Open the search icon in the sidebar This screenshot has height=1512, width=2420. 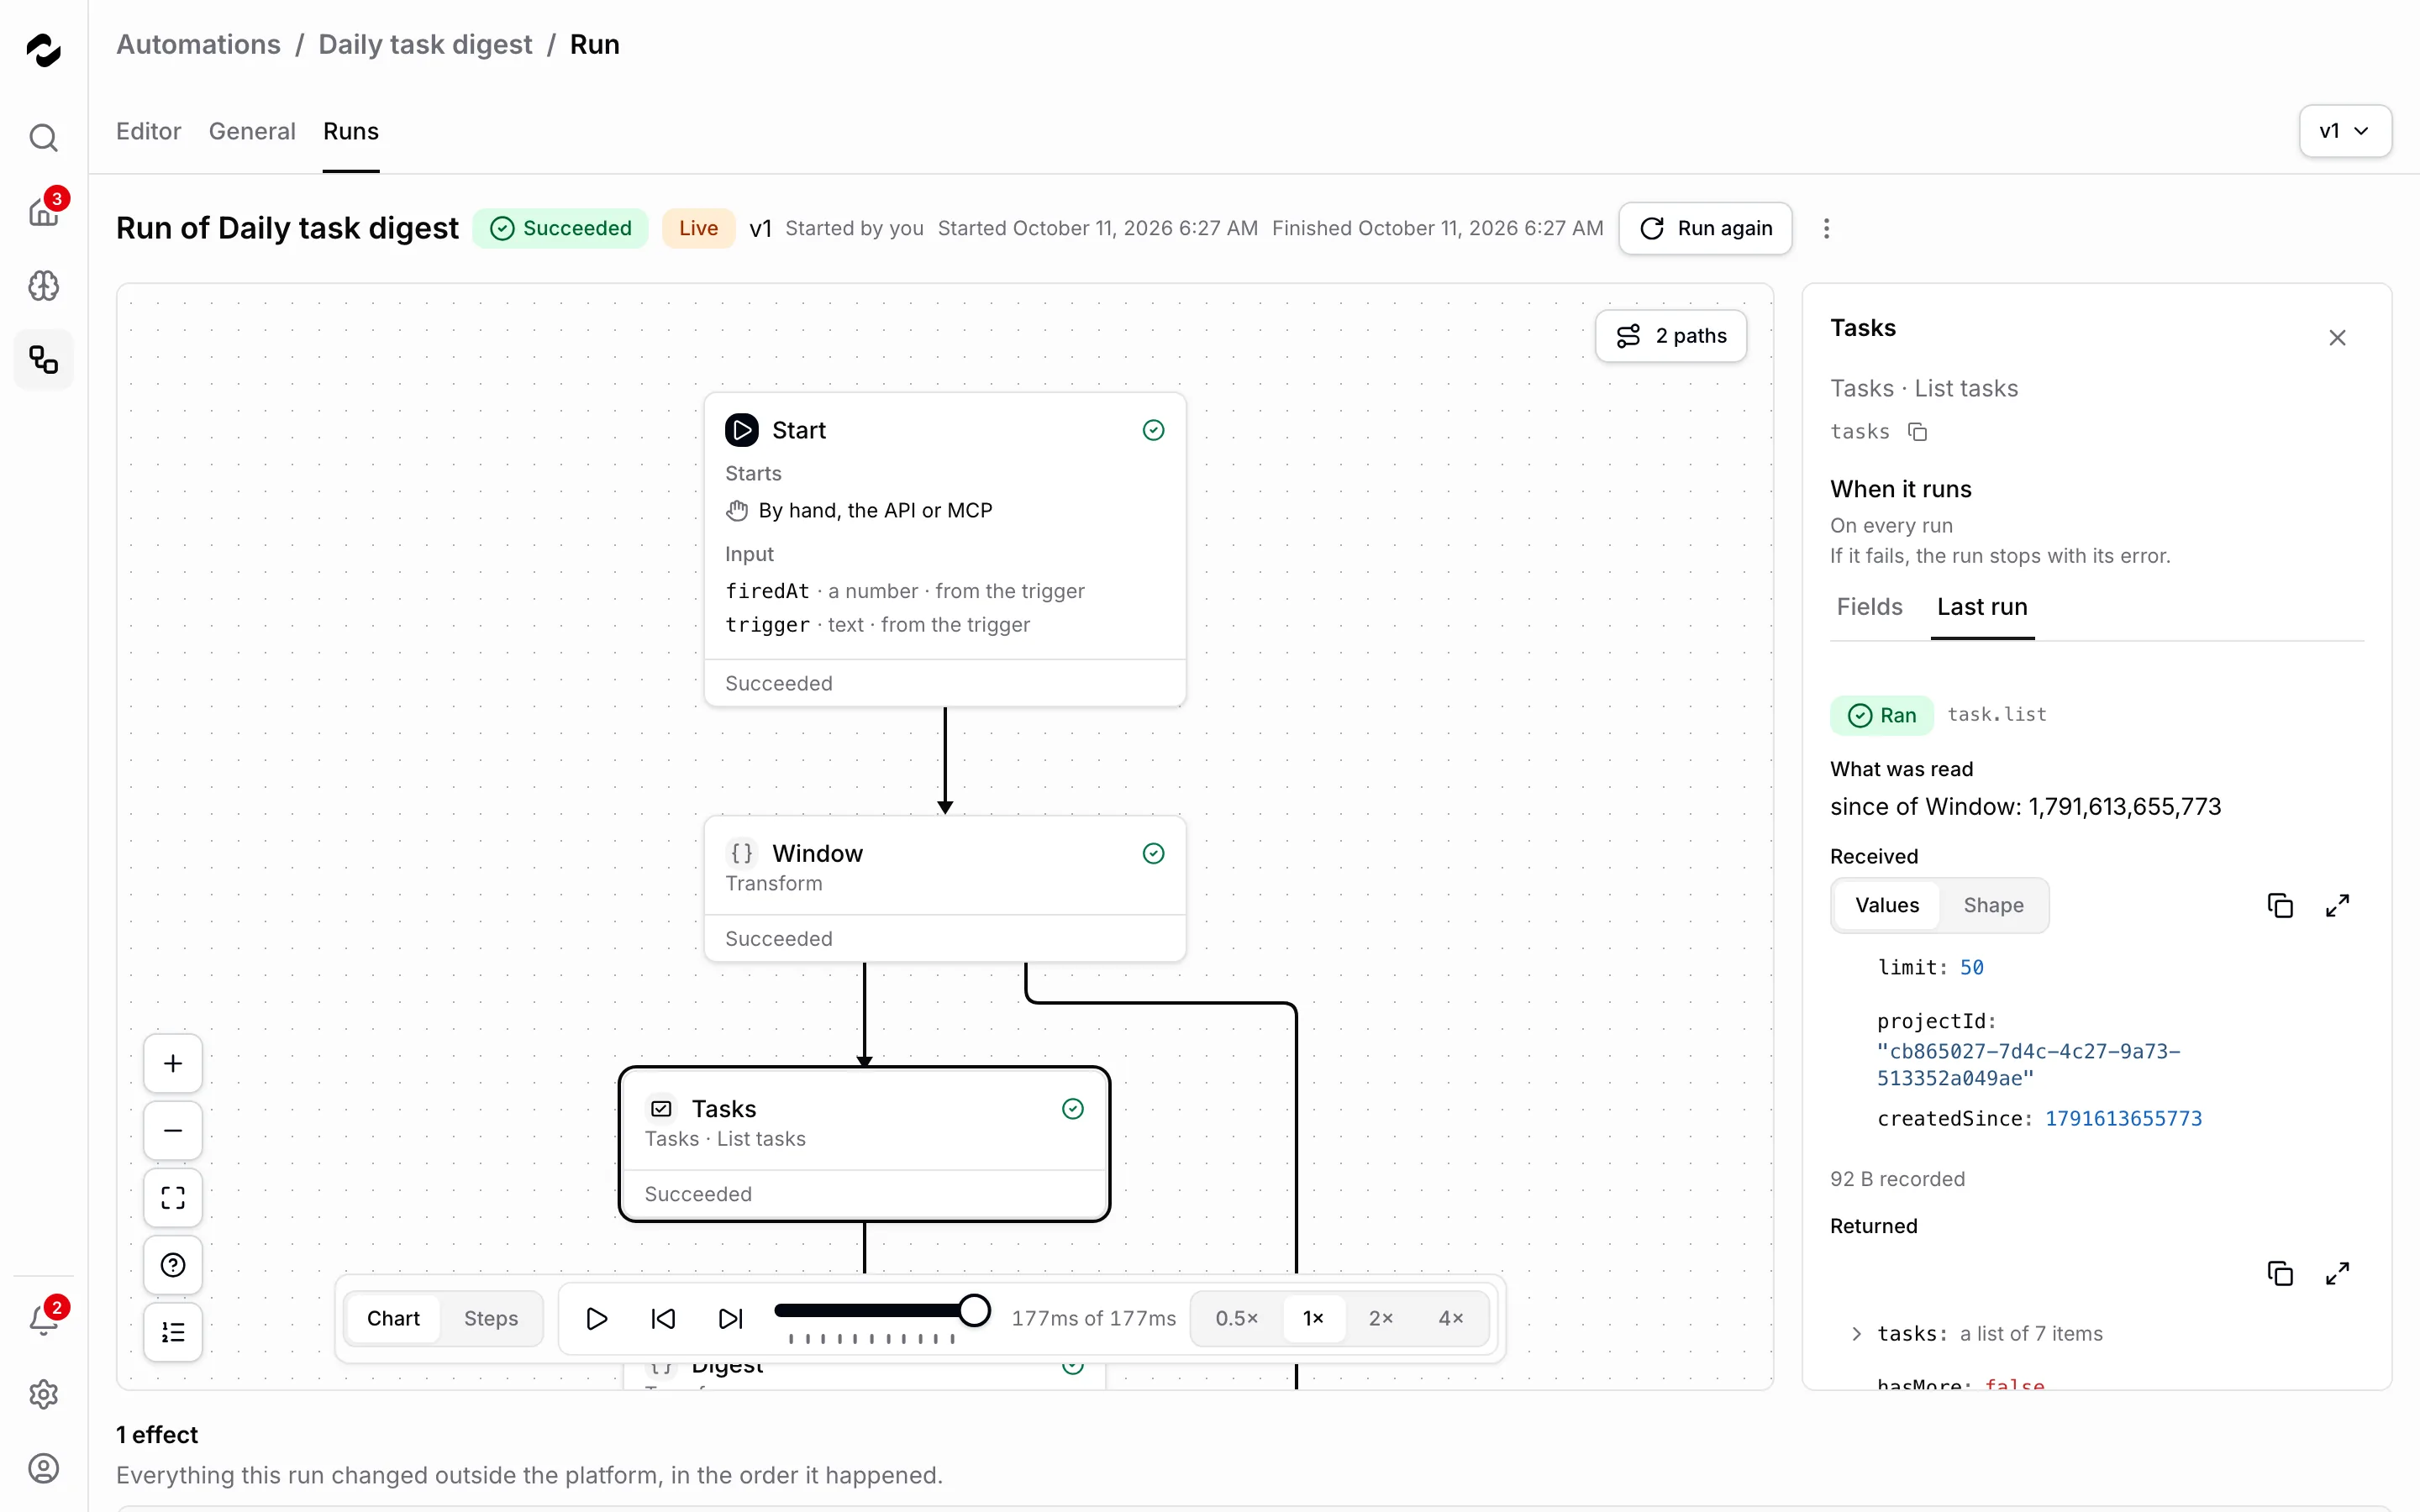tap(43, 137)
